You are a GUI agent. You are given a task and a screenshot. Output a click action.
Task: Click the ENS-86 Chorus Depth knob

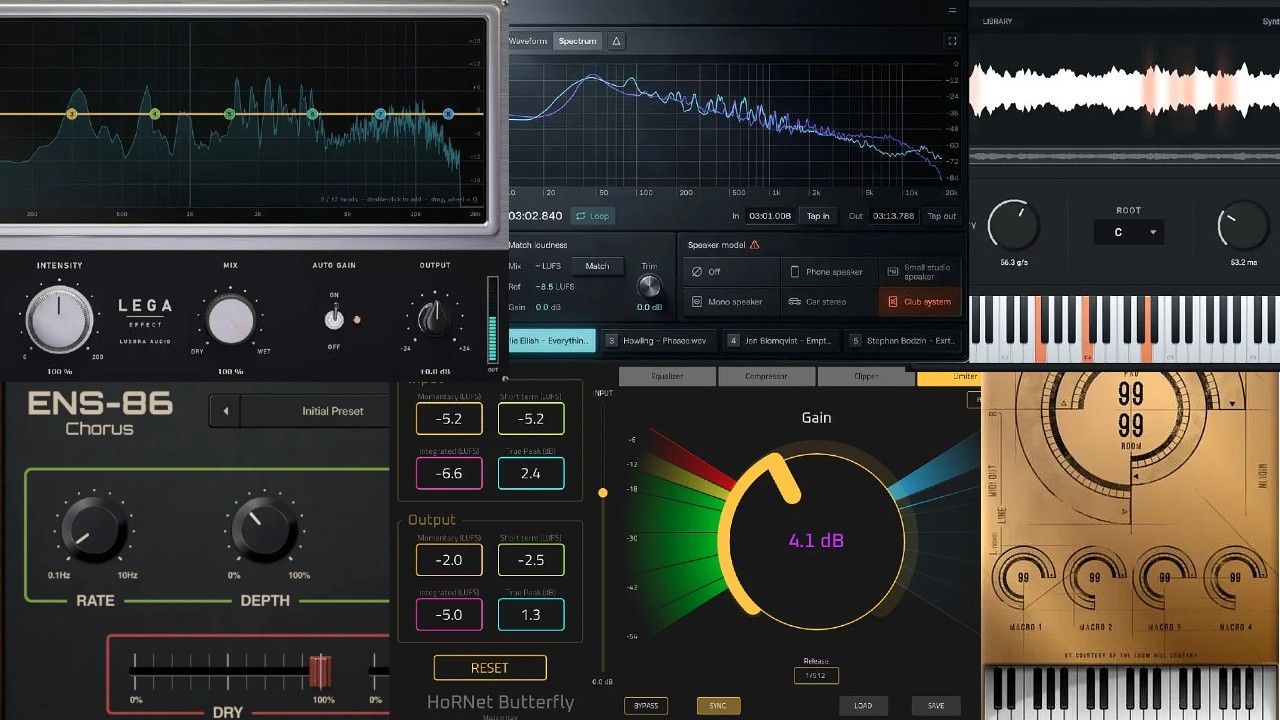tap(265, 530)
